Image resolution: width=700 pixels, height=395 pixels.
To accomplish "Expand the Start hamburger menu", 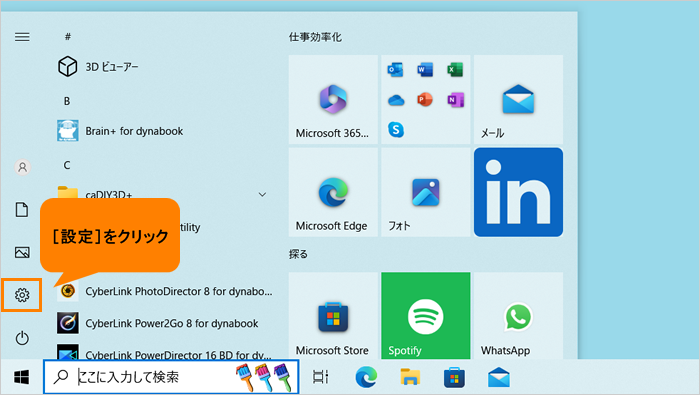I will (22, 37).
